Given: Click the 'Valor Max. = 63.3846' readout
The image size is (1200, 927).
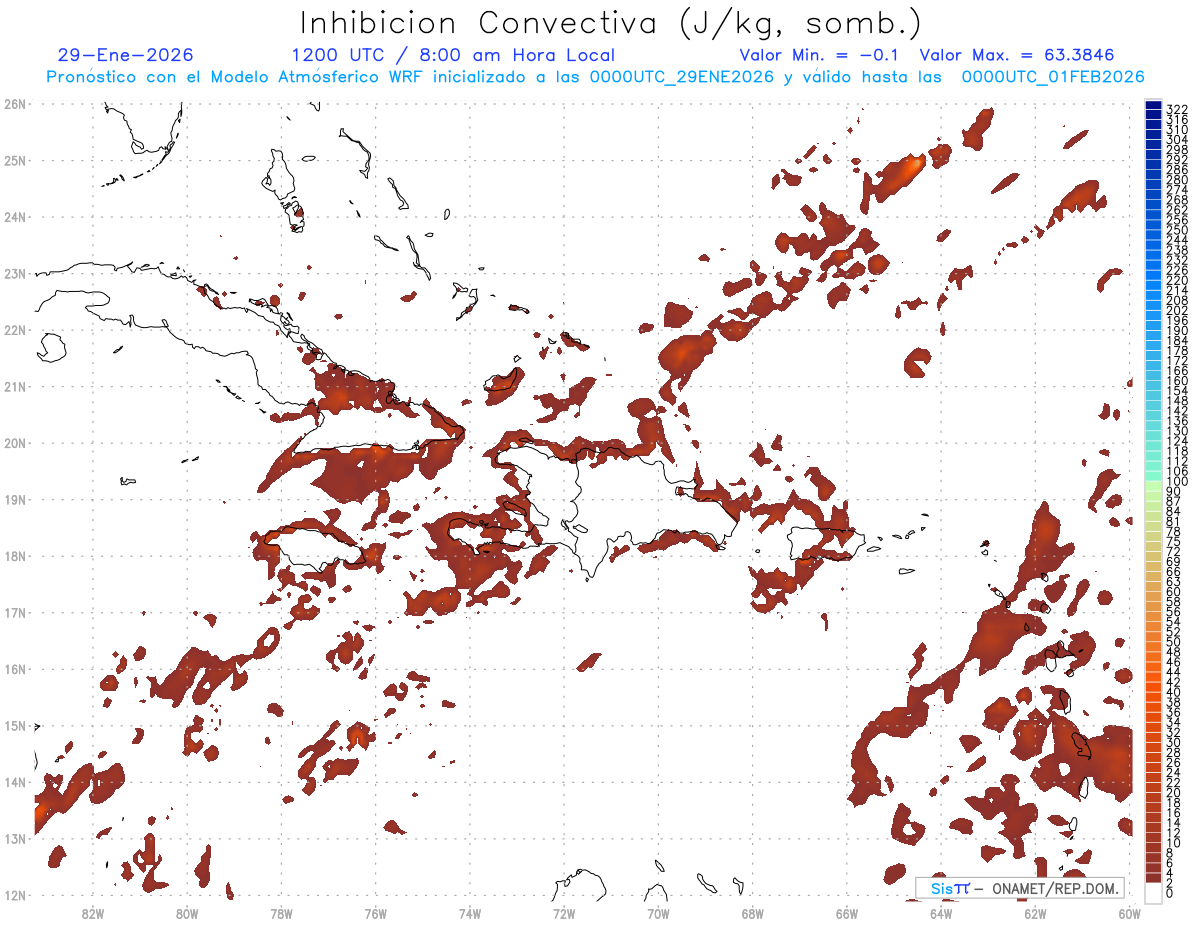Looking at the screenshot, I should click(1016, 56).
